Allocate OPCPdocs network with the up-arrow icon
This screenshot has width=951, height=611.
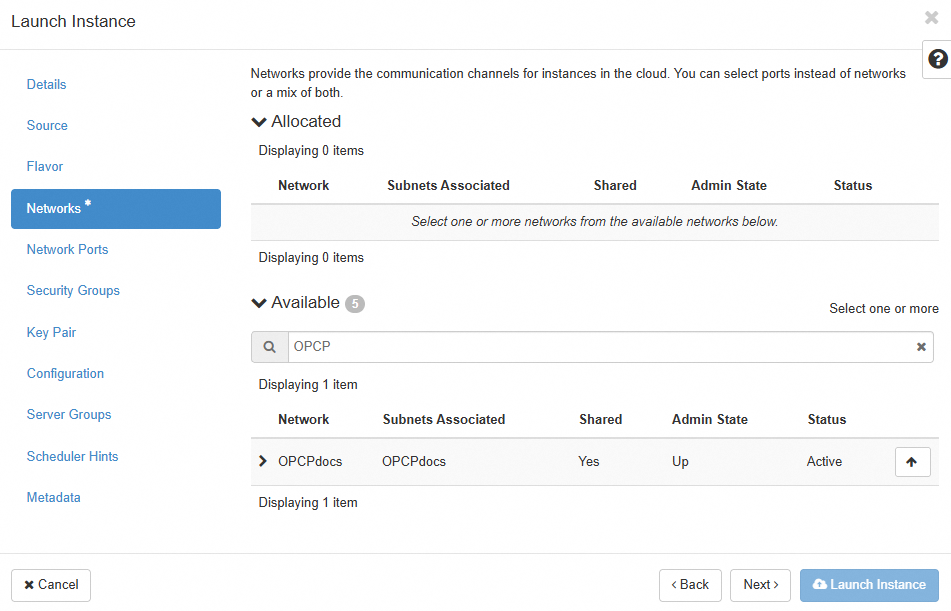(x=912, y=461)
